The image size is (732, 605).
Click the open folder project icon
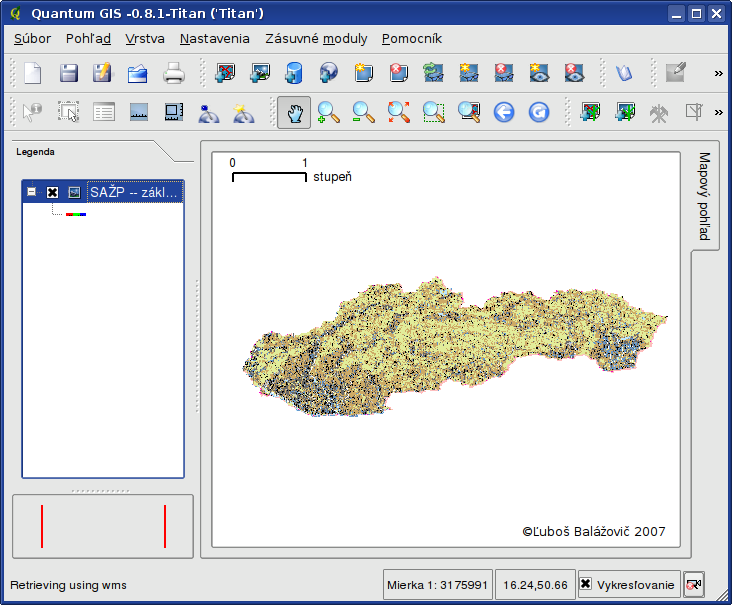(x=138, y=73)
